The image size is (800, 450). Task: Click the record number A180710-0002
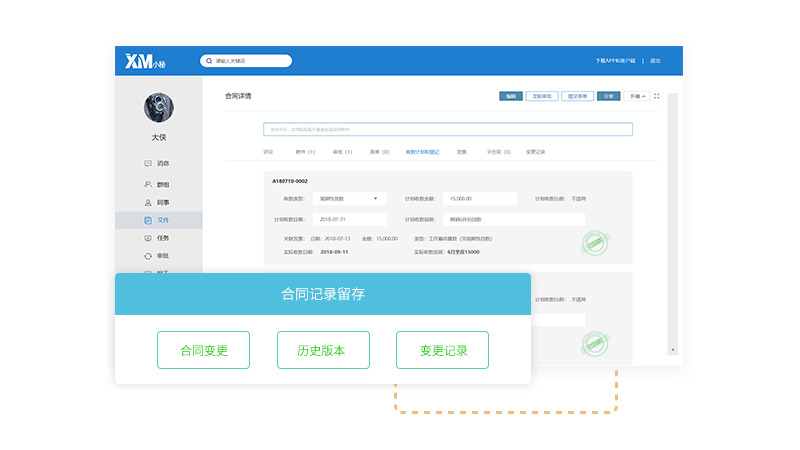click(290, 181)
